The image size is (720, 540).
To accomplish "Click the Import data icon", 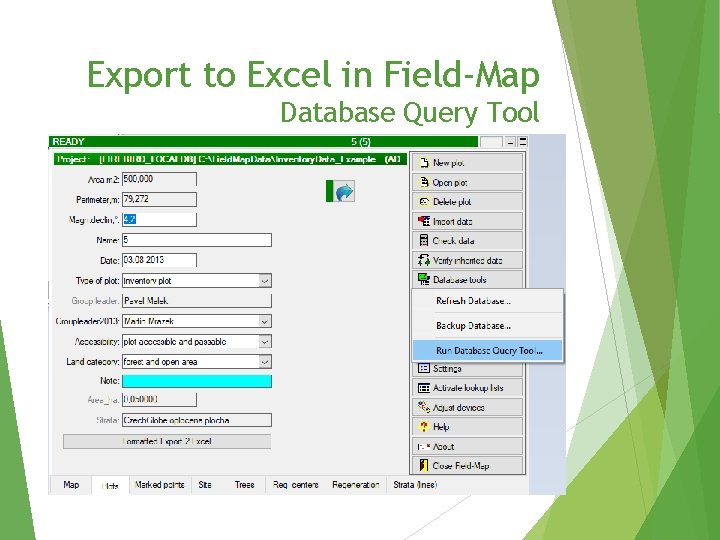I will coord(424,221).
